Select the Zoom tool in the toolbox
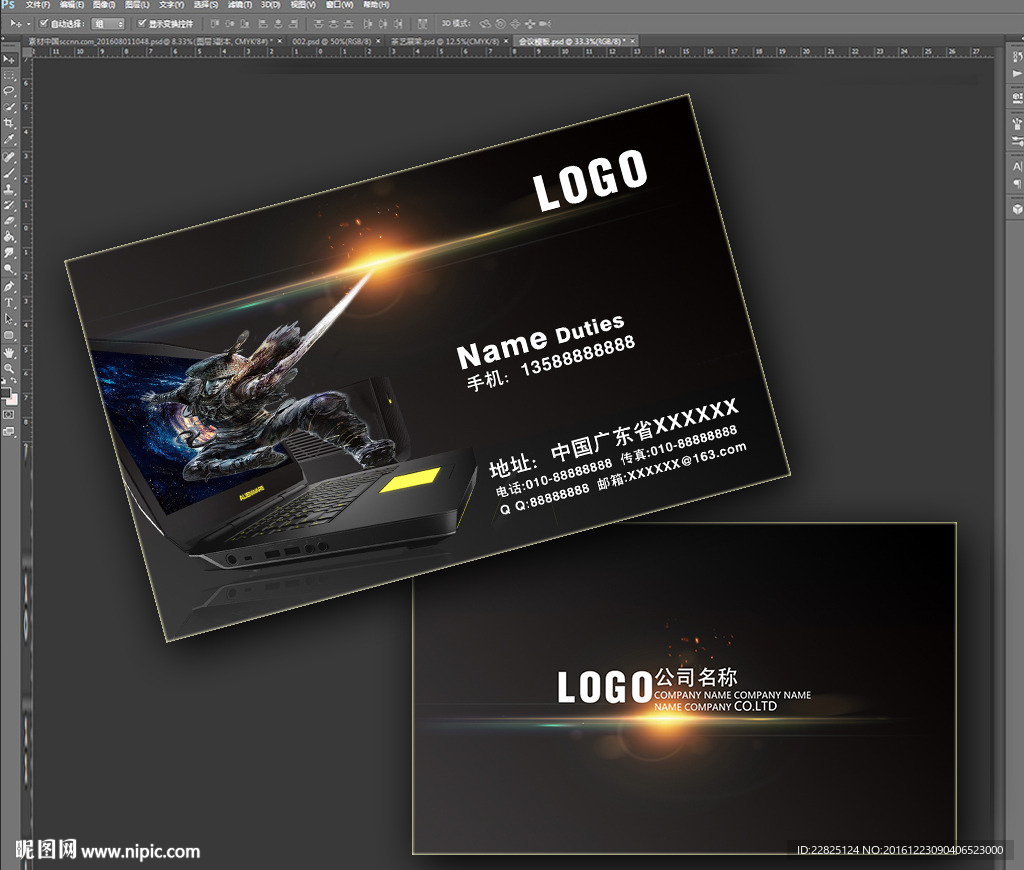Screen dimensions: 1024x870 (x=8, y=368)
